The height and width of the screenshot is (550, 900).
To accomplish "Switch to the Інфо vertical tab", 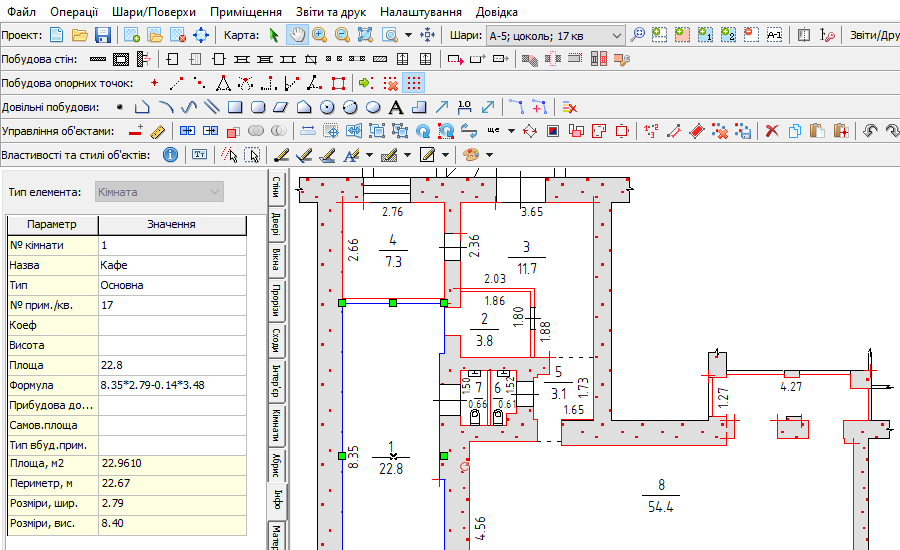I will [x=276, y=499].
